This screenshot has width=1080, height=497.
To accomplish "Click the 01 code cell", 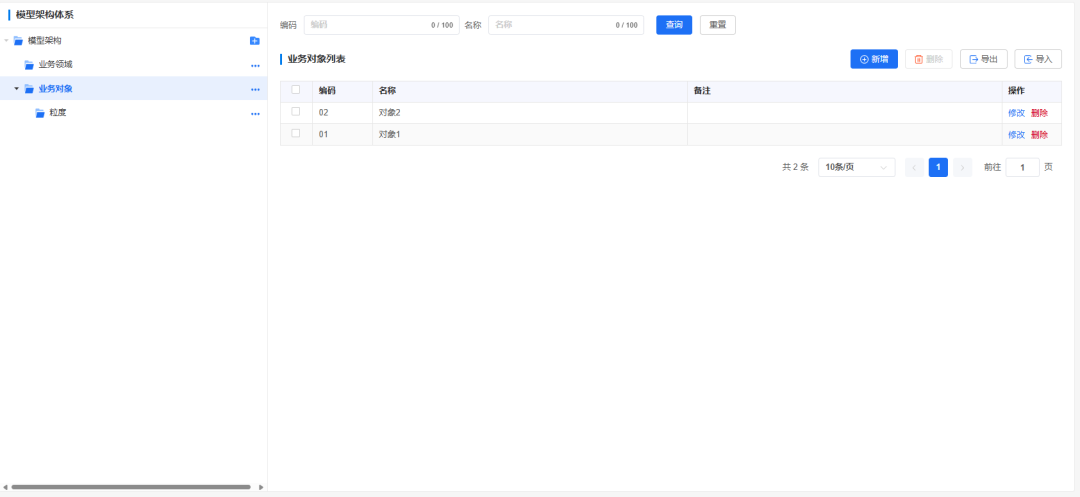I will (x=342, y=135).
